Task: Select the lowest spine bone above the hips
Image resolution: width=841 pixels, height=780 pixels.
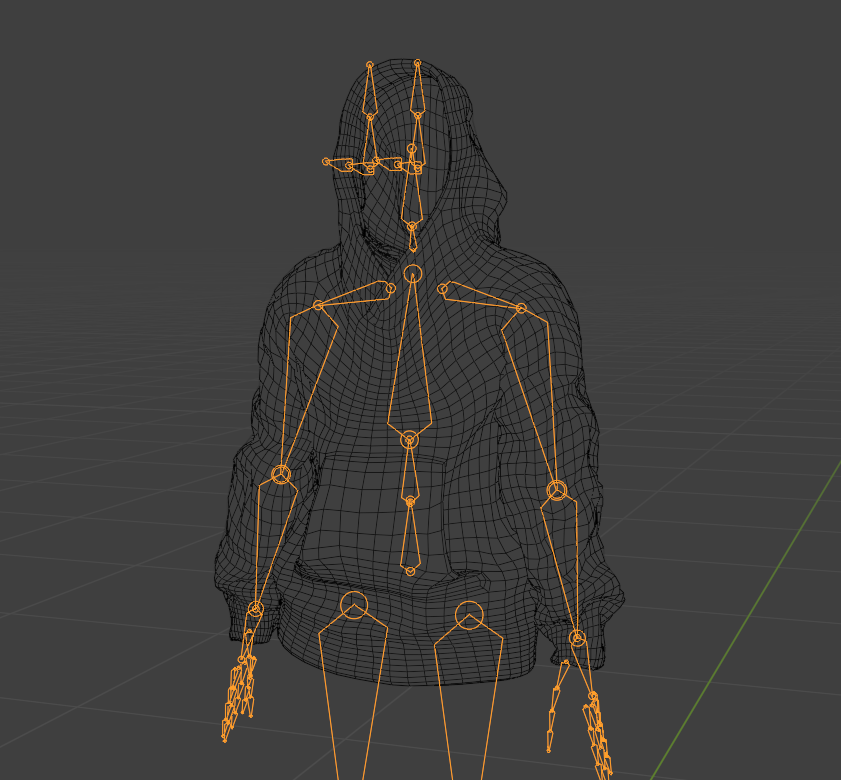Action: click(x=410, y=536)
